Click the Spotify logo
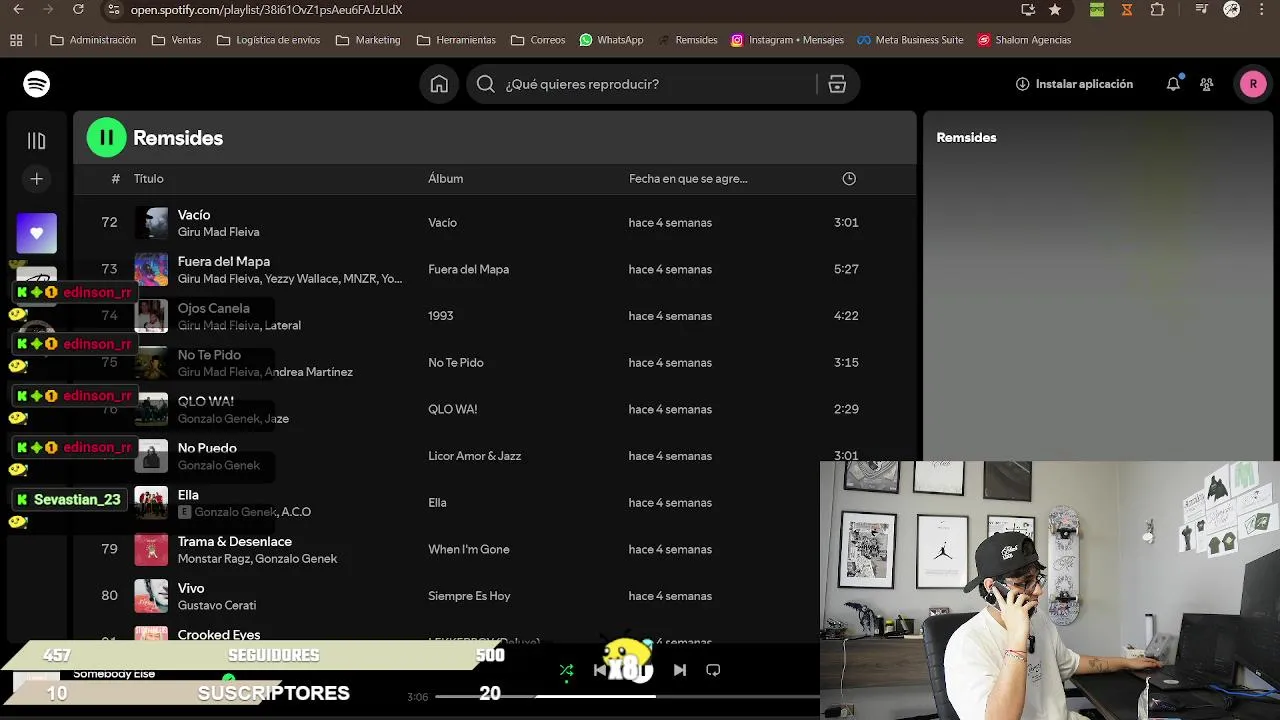This screenshot has height=720, width=1280. tap(37, 84)
